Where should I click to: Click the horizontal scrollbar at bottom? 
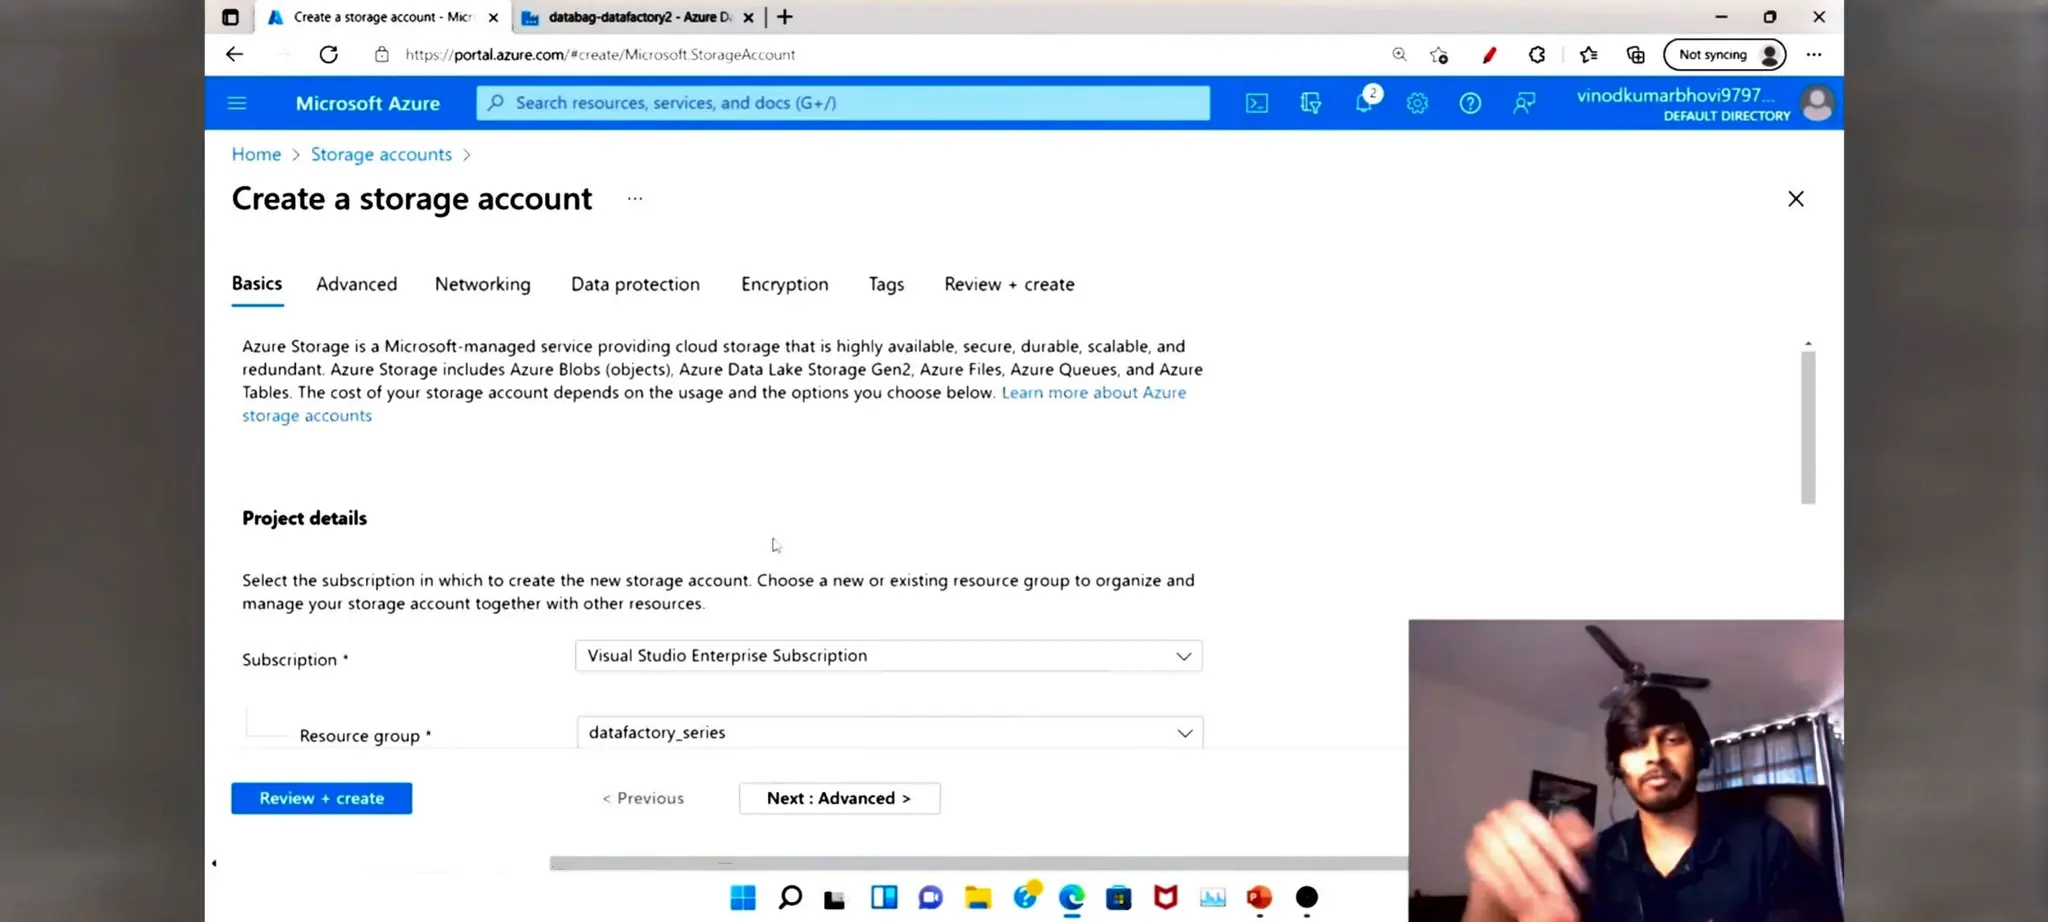pyautogui.click(x=978, y=863)
